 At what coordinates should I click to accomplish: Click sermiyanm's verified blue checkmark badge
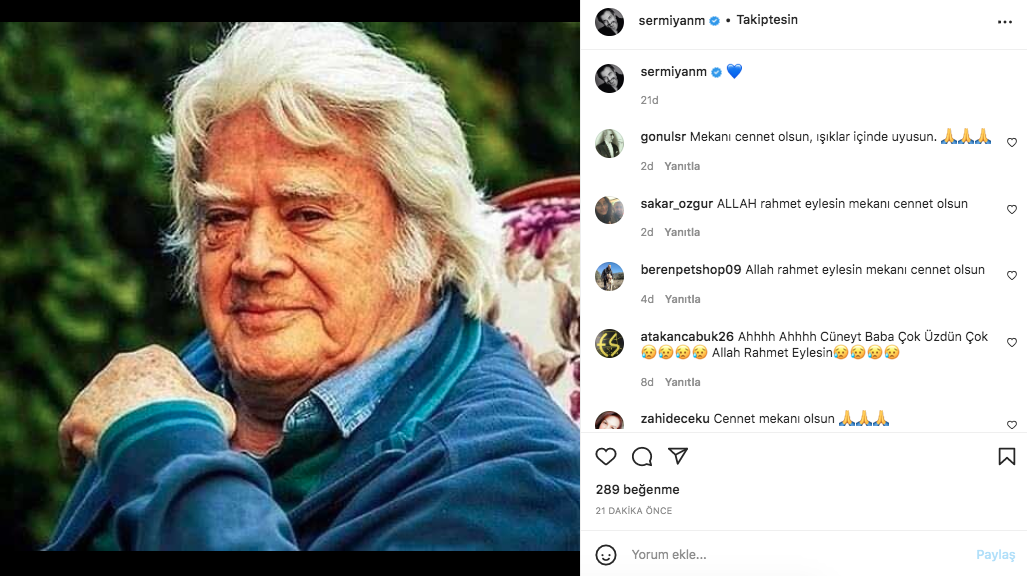(x=715, y=21)
